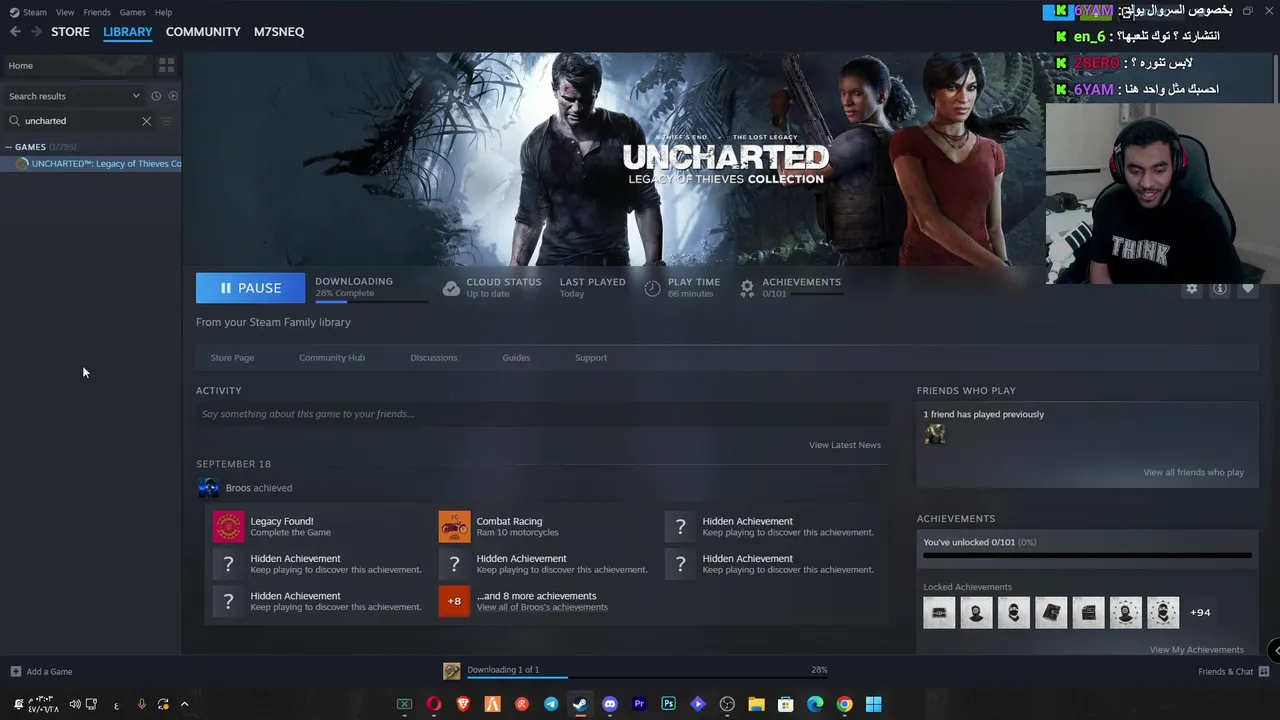Click the +8 more achievements badge
The image size is (1280, 720).
454,601
